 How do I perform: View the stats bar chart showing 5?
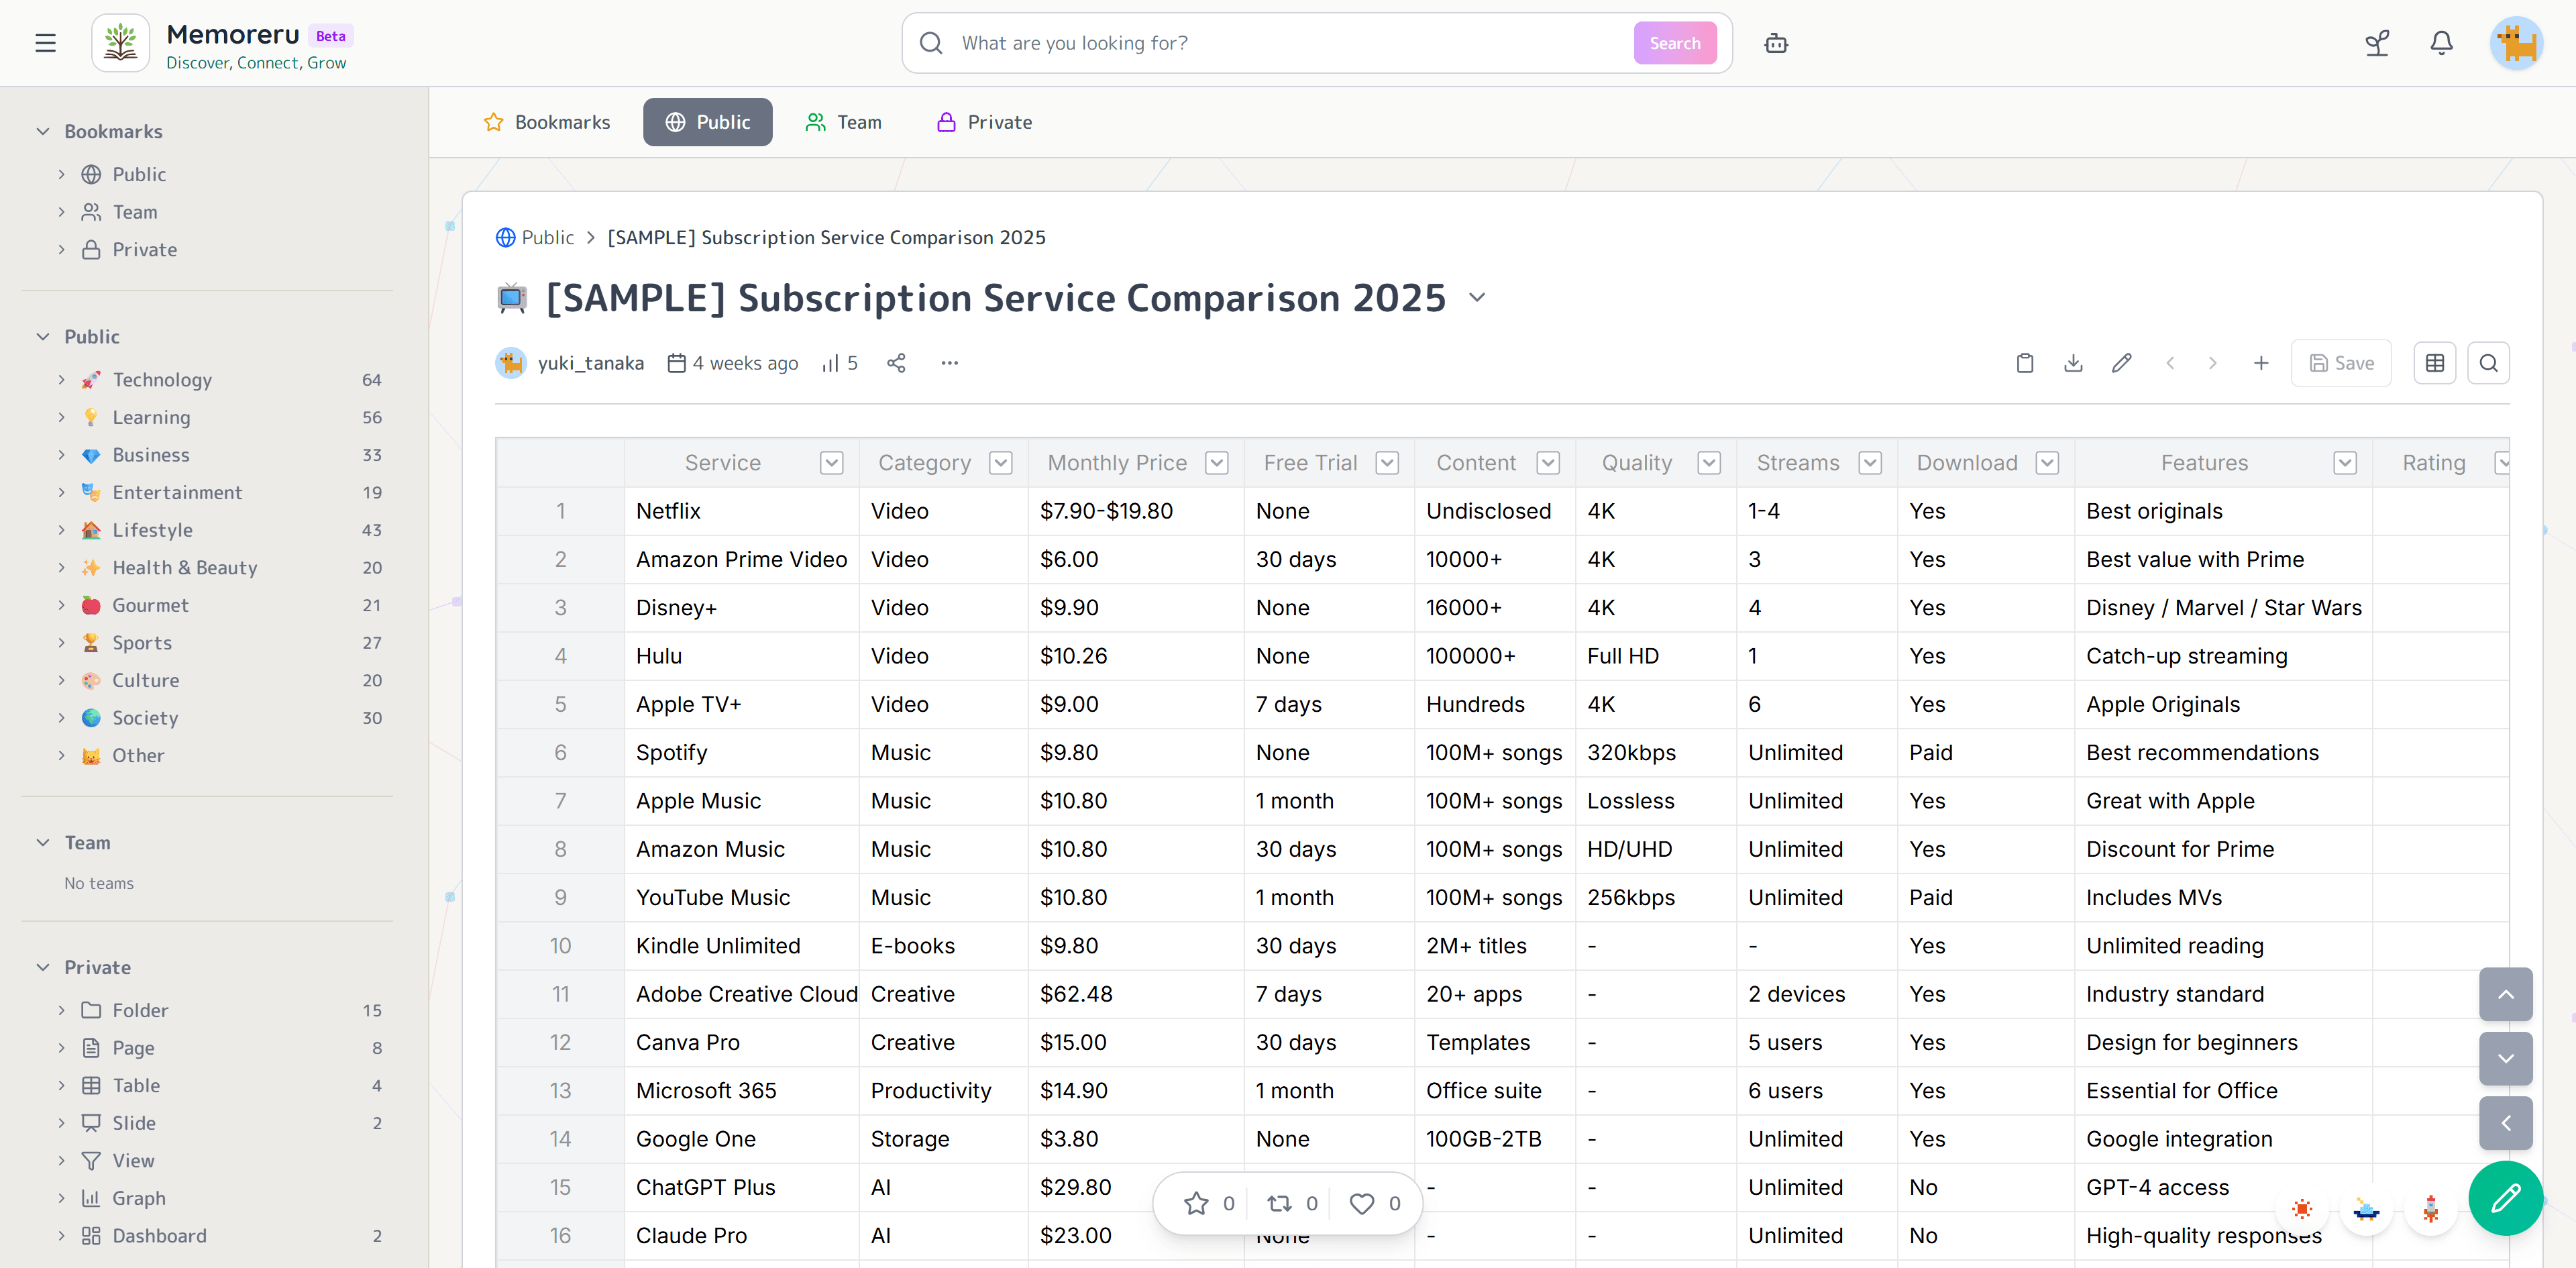coord(840,363)
